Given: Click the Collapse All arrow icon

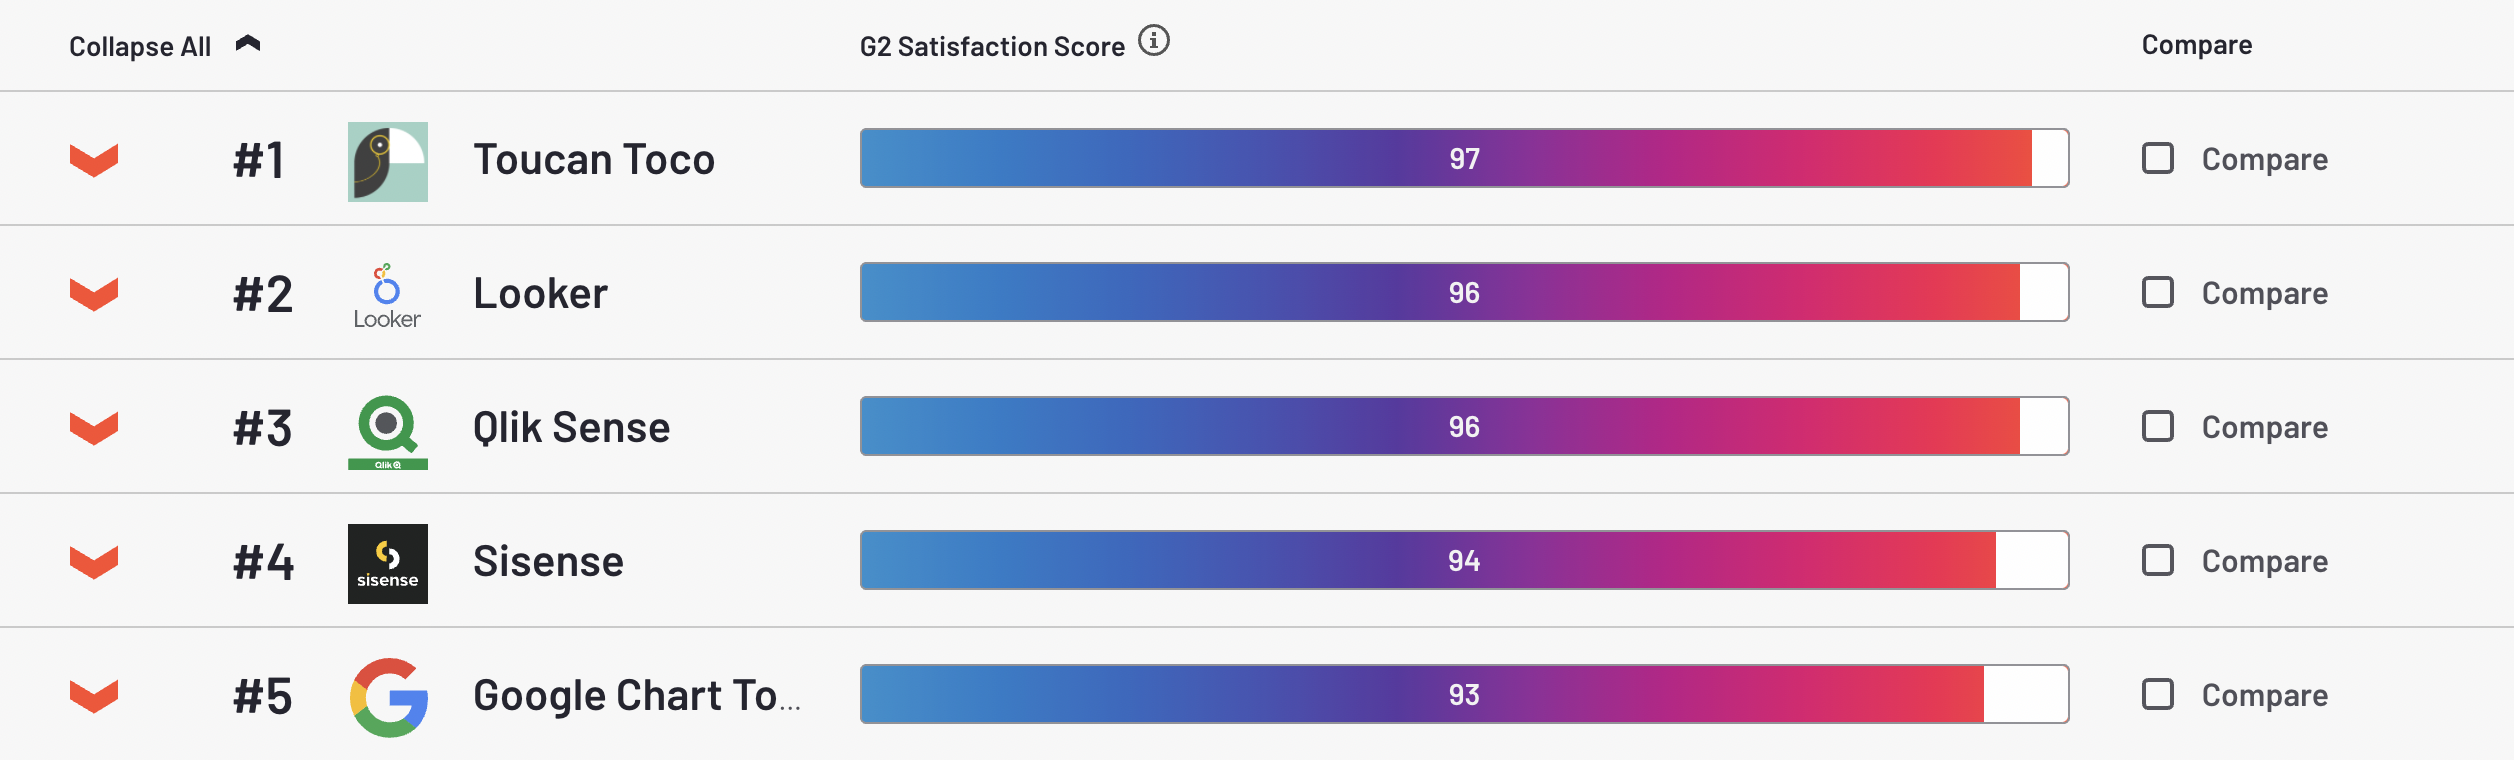Looking at the screenshot, I should [x=248, y=44].
